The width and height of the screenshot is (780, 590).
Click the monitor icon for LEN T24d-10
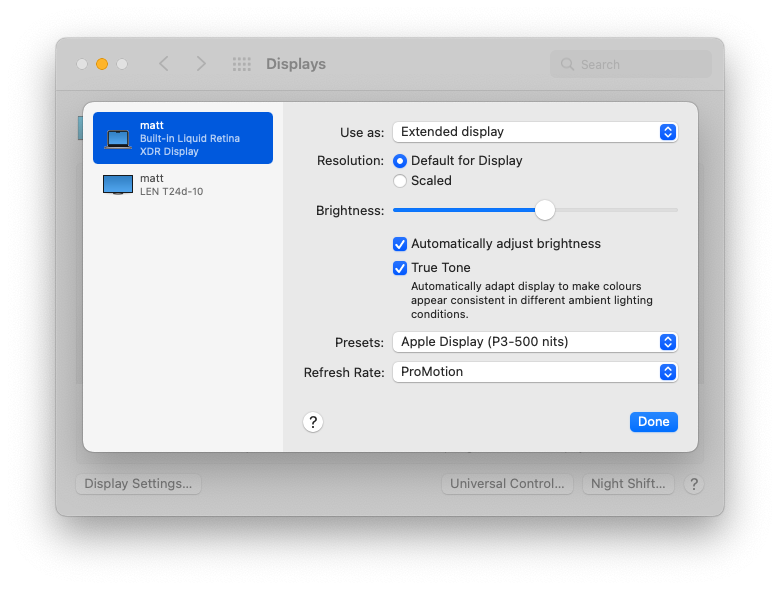click(x=118, y=185)
